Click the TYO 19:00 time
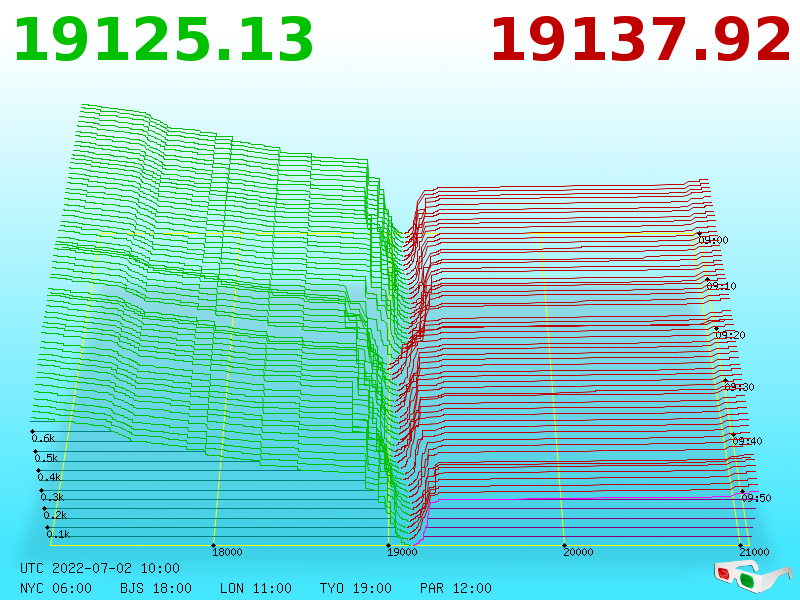The image size is (800, 600). (356, 588)
